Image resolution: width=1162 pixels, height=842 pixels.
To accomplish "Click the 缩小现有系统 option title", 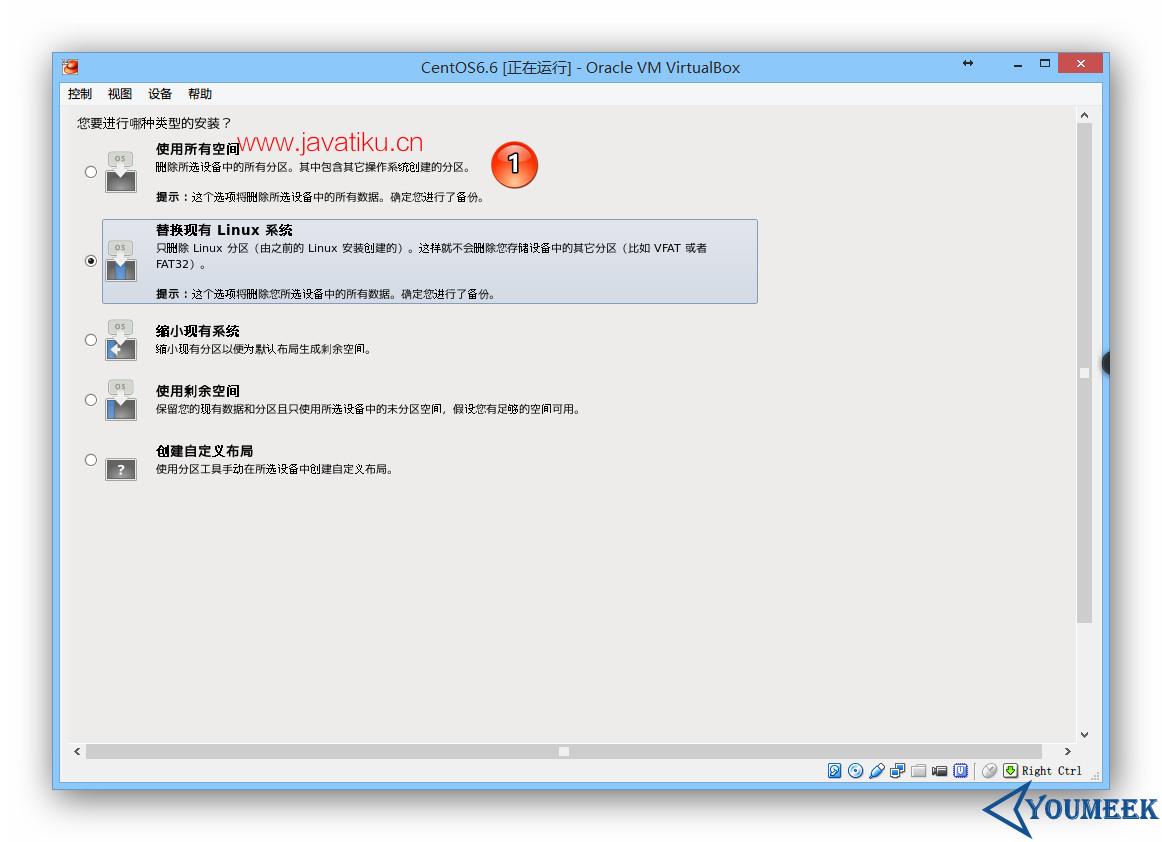I will pos(198,331).
